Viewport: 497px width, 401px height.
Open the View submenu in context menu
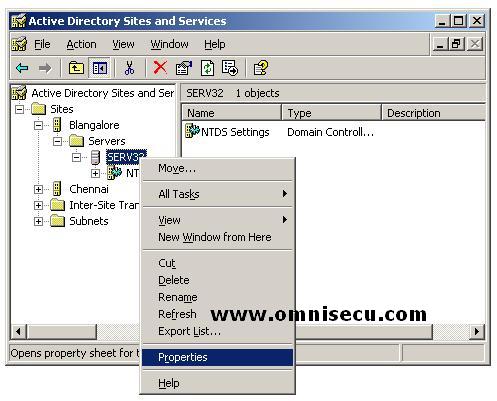click(x=217, y=220)
